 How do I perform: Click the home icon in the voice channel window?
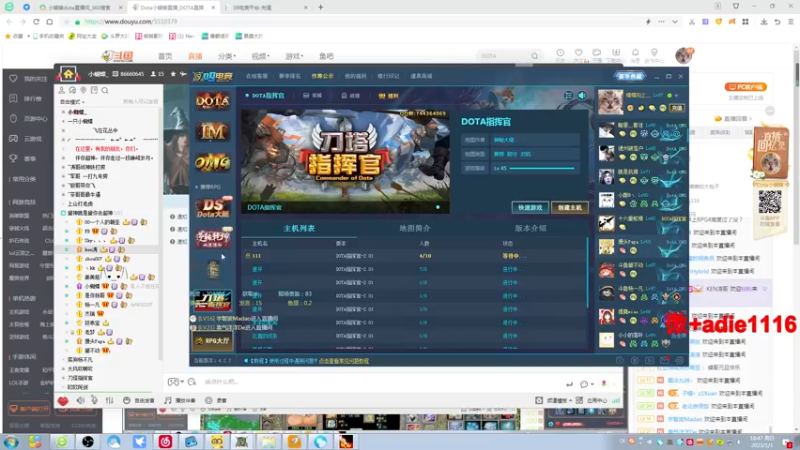coord(68,74)
